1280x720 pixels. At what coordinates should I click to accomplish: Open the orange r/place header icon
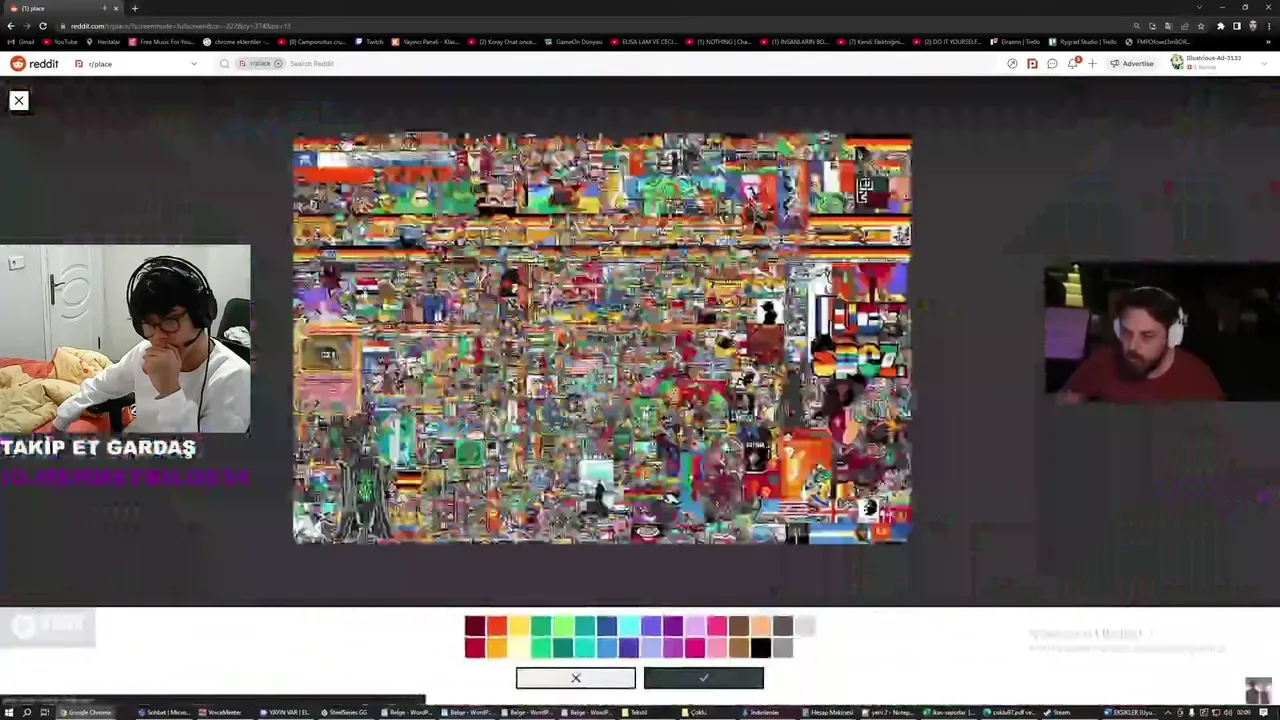pyautogui.click(x=1032, y=63)
